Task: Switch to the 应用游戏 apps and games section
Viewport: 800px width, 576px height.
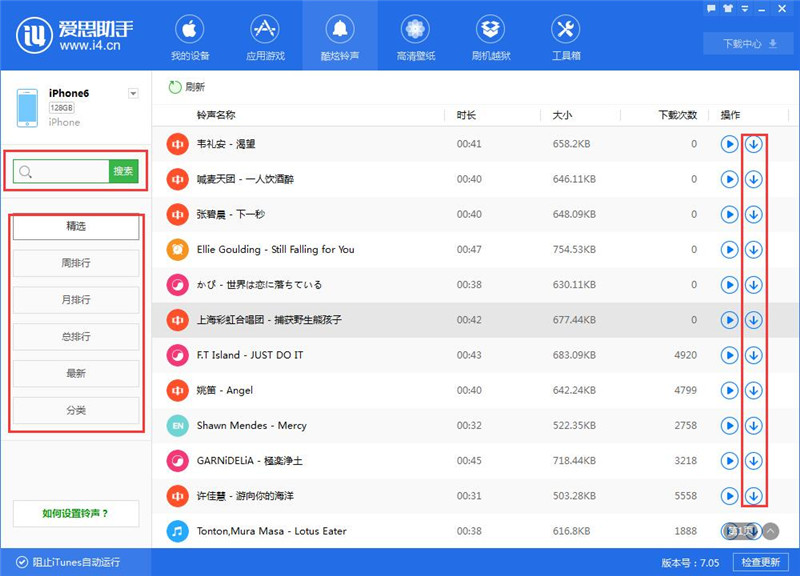Action: coord(266,36)
